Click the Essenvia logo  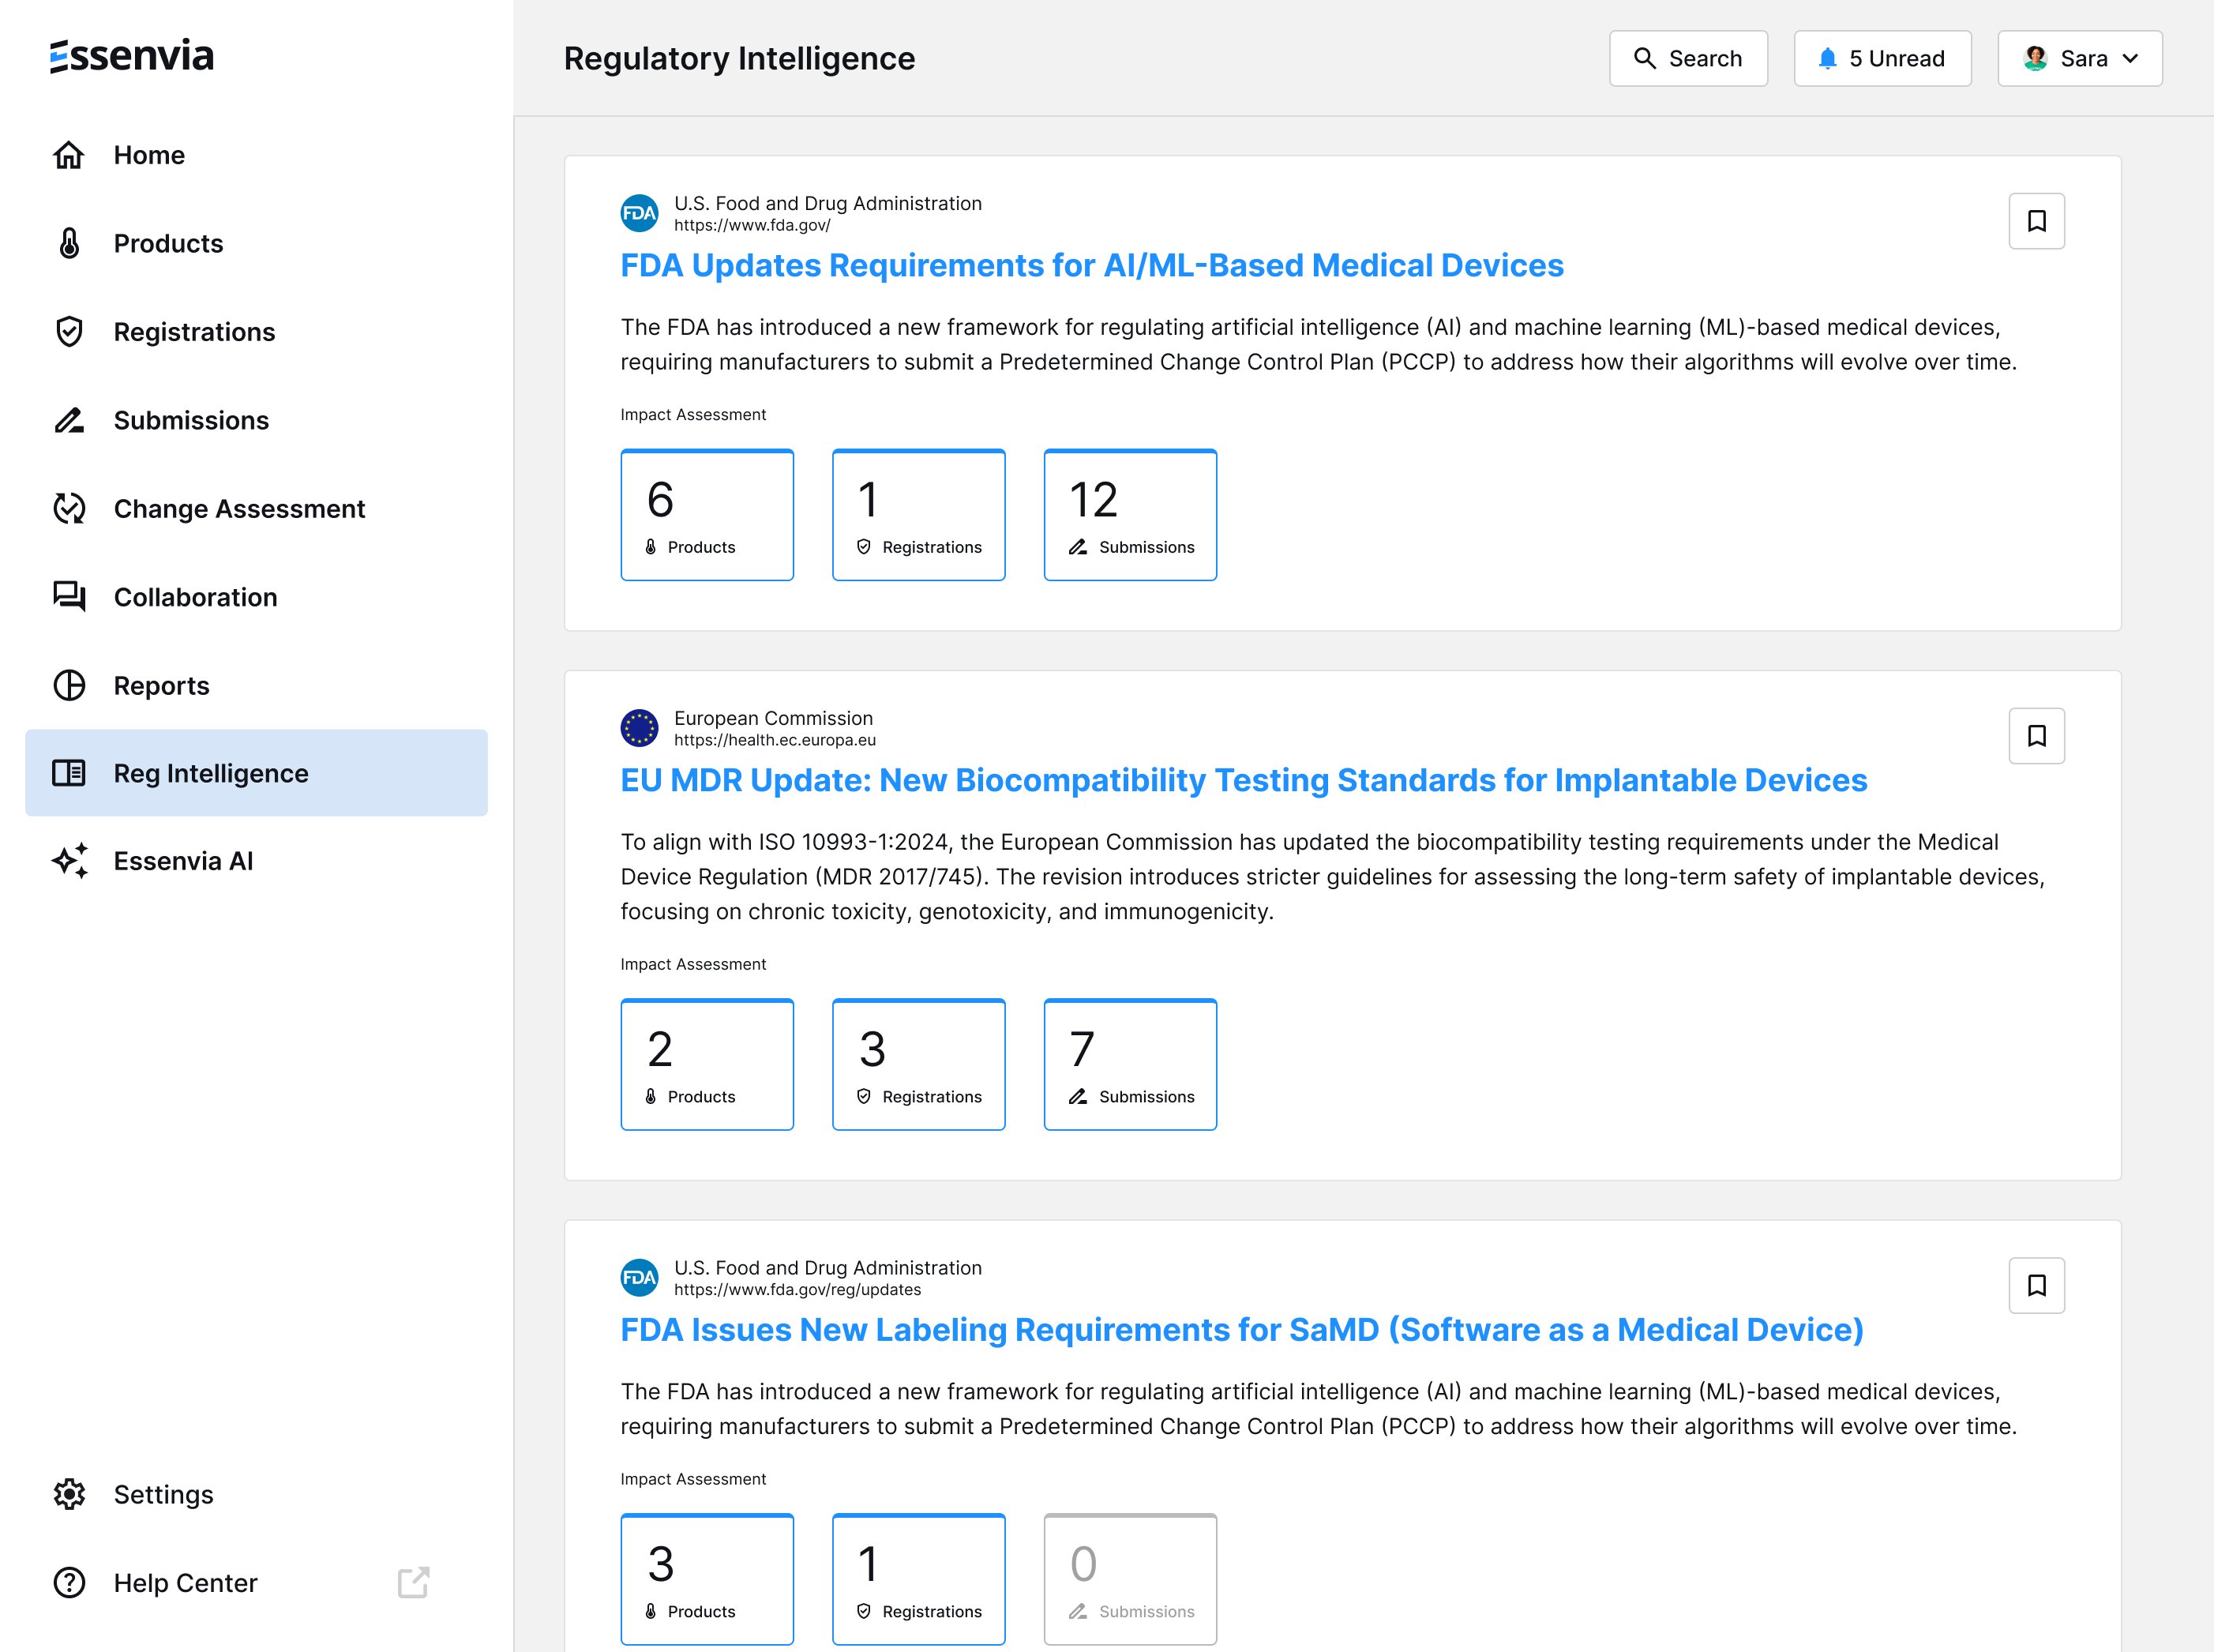[132, 56]
